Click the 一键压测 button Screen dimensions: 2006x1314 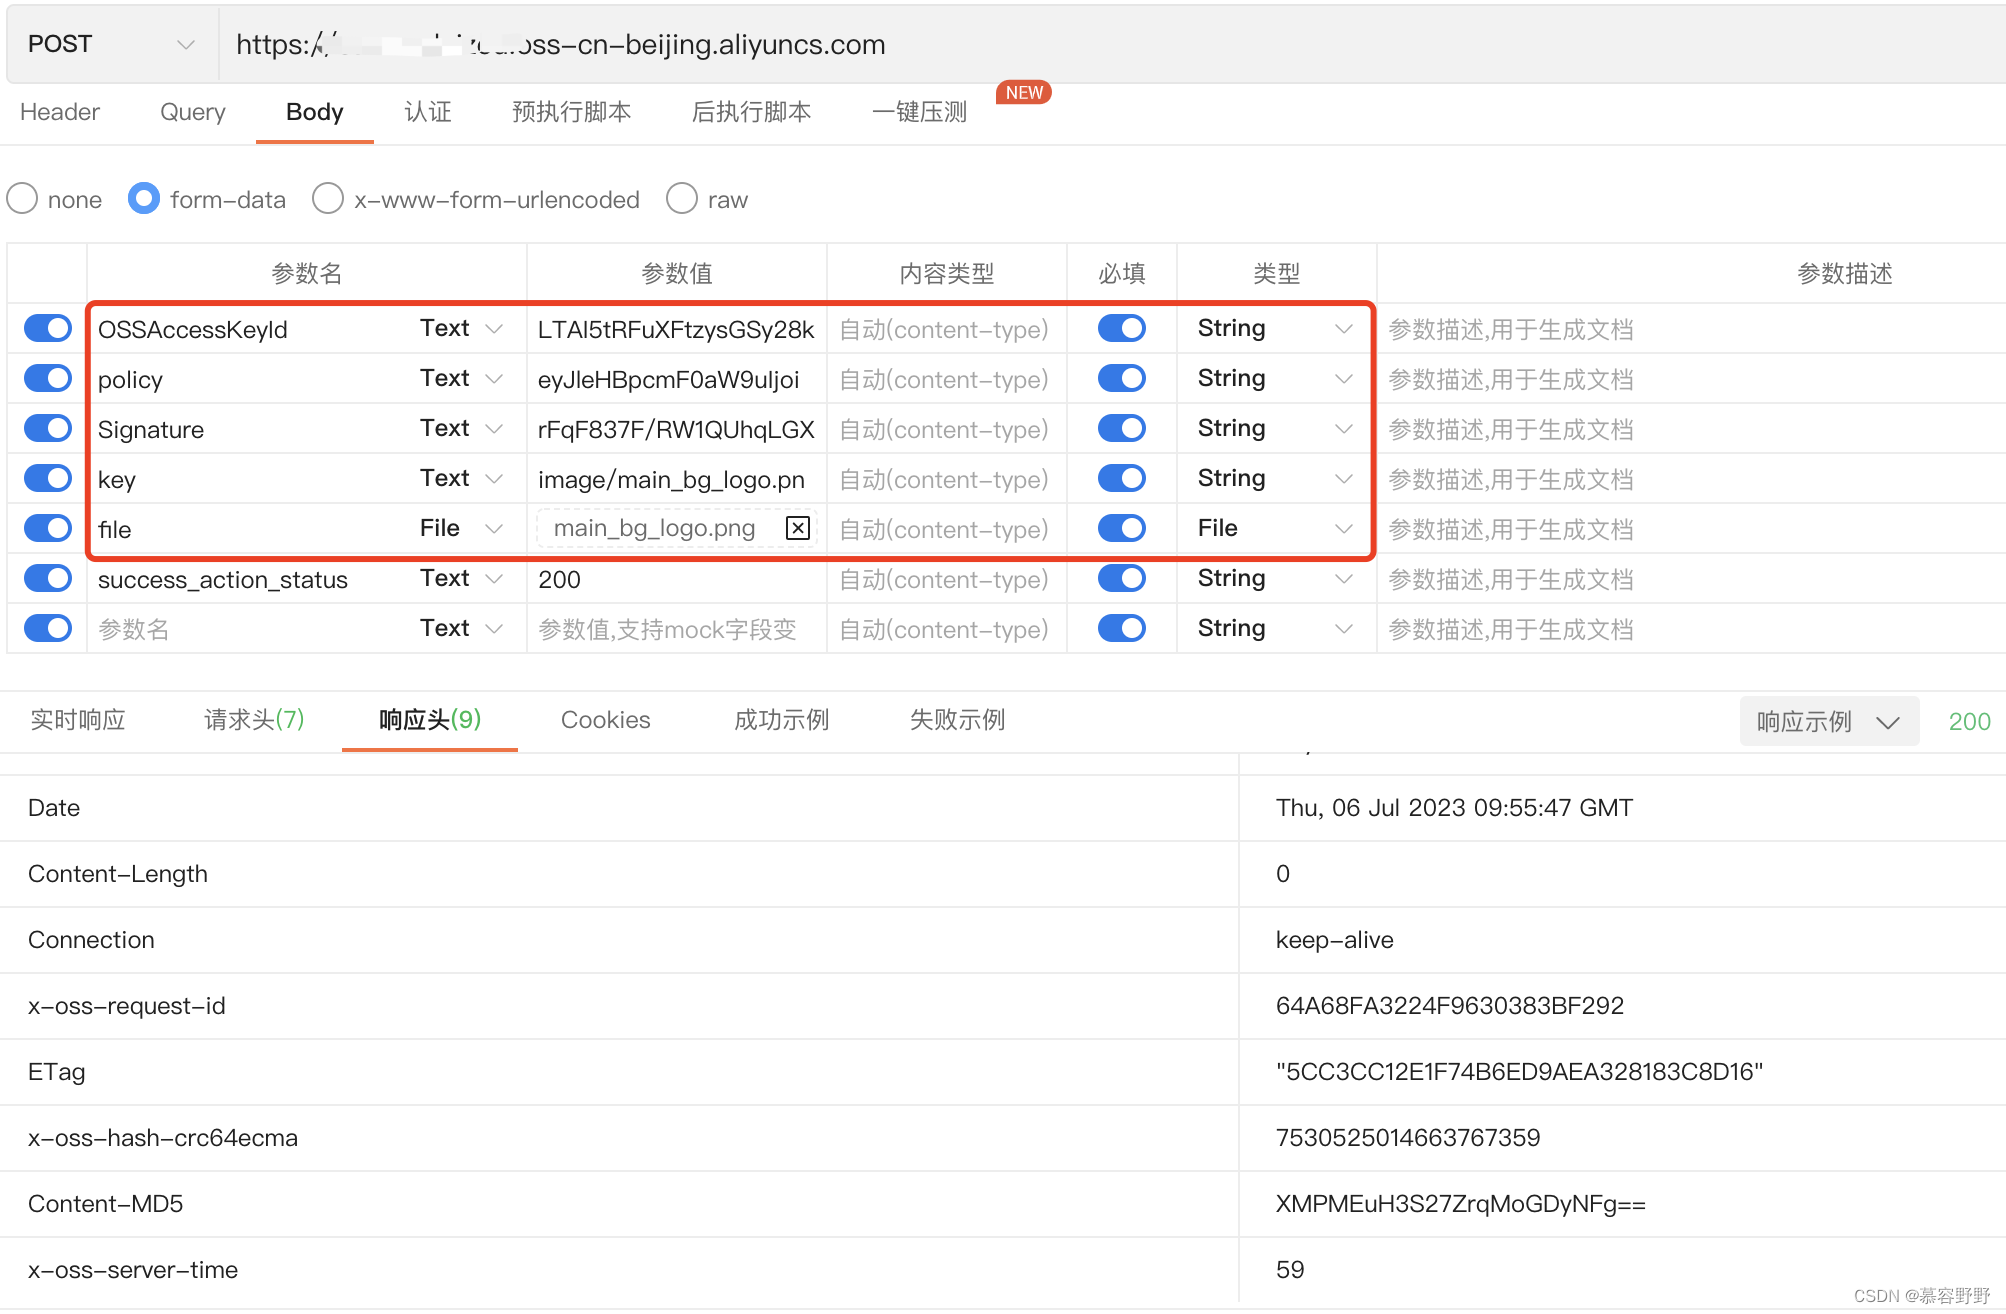tap(919, 112)
